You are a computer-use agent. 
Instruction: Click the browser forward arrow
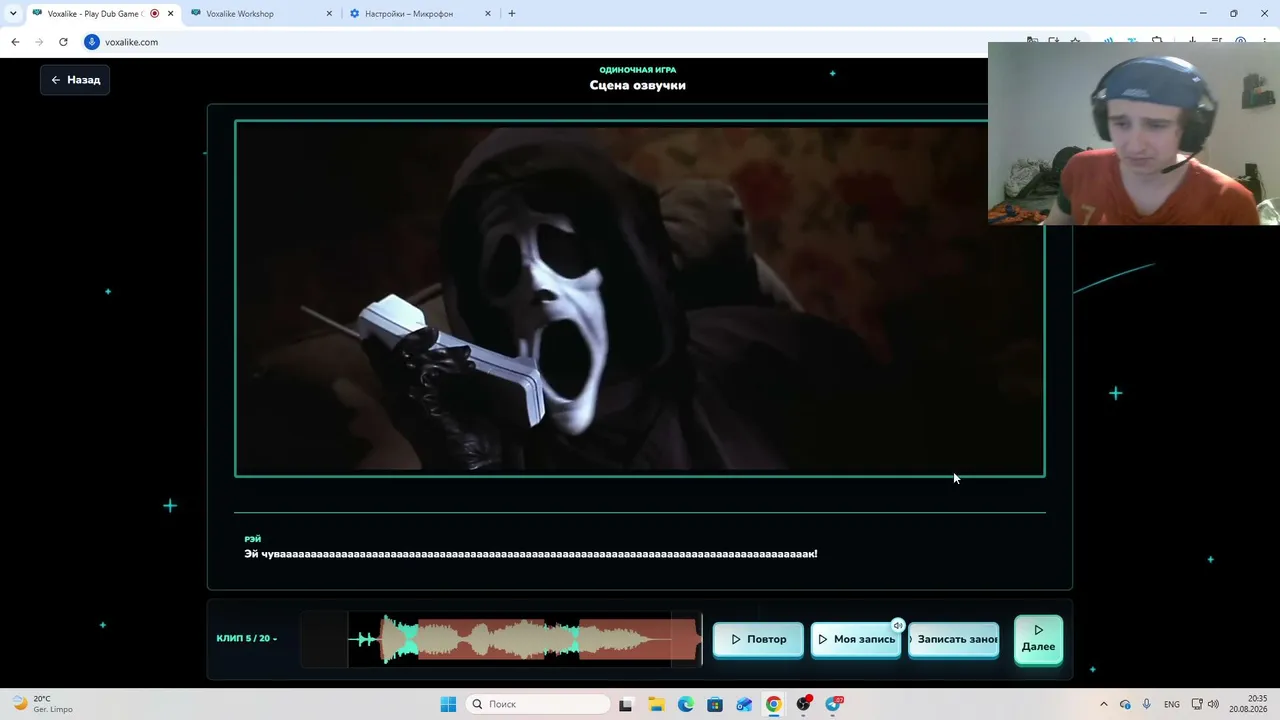39,42
